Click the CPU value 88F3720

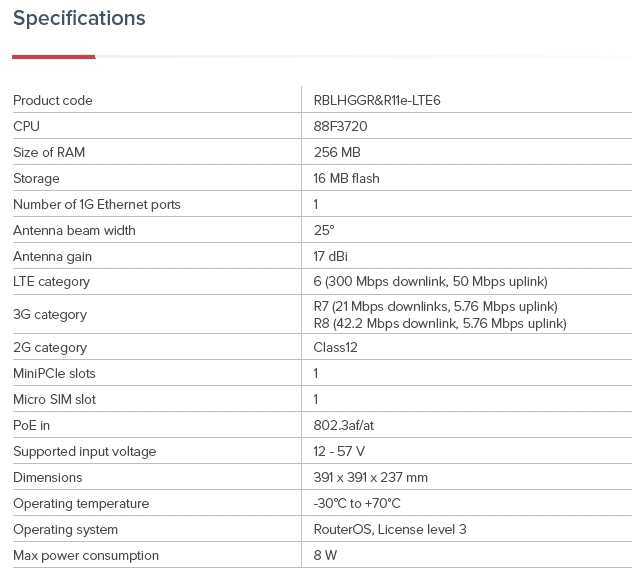[341, 126]
